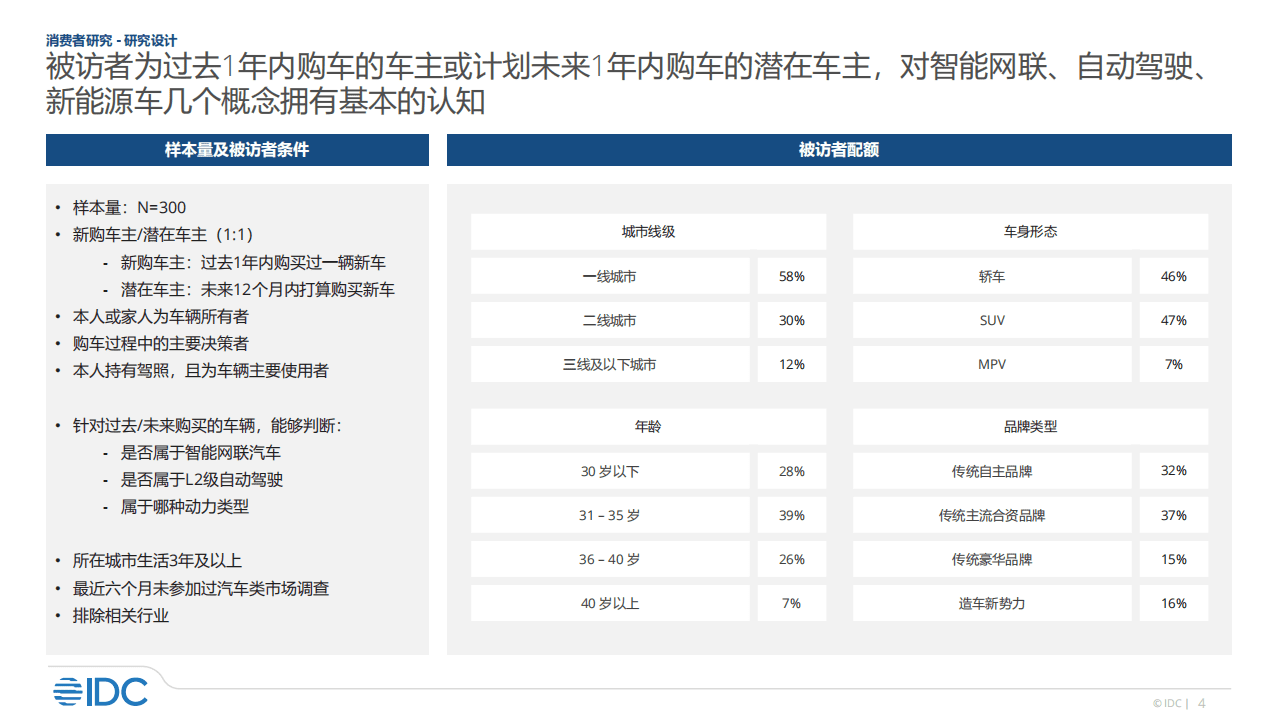Click the 一线城市 row label
Image resolution: width=1279 pixels, height=719 pixels.
[610, 275]
